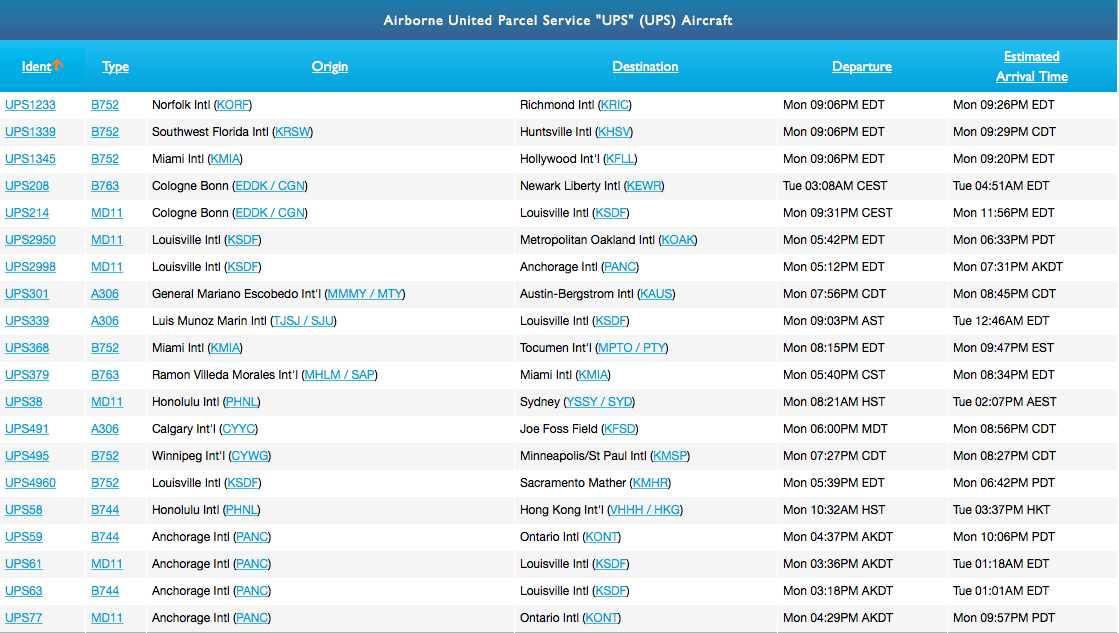Click B752 type in UPS1233 row
1119x633 pixels.
(x=105, y=105)
